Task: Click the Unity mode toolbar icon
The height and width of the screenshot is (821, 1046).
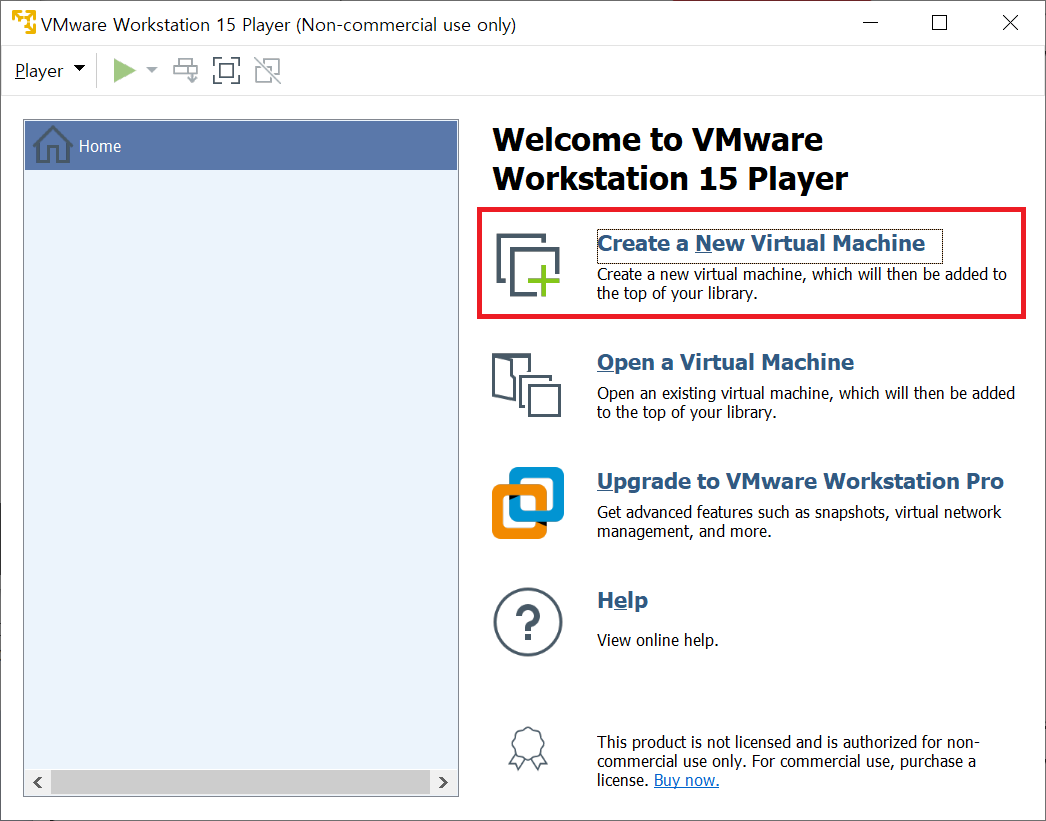Action: click(x=268, y=70)
